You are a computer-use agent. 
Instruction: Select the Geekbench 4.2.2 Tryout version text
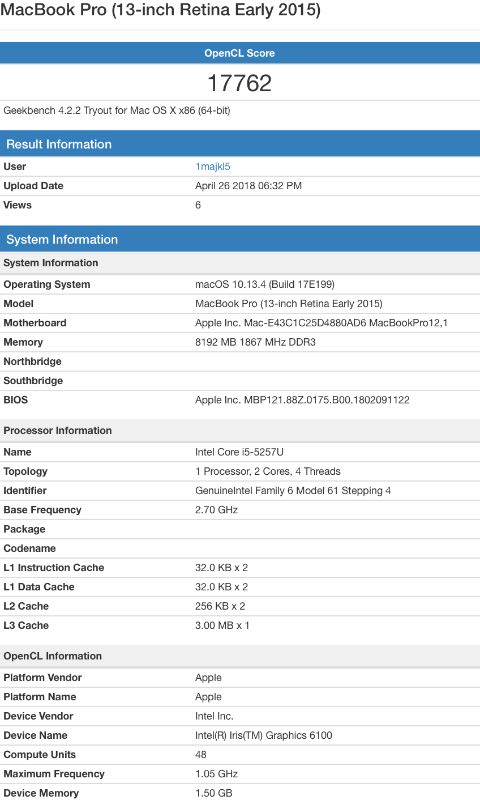(117, 110)
